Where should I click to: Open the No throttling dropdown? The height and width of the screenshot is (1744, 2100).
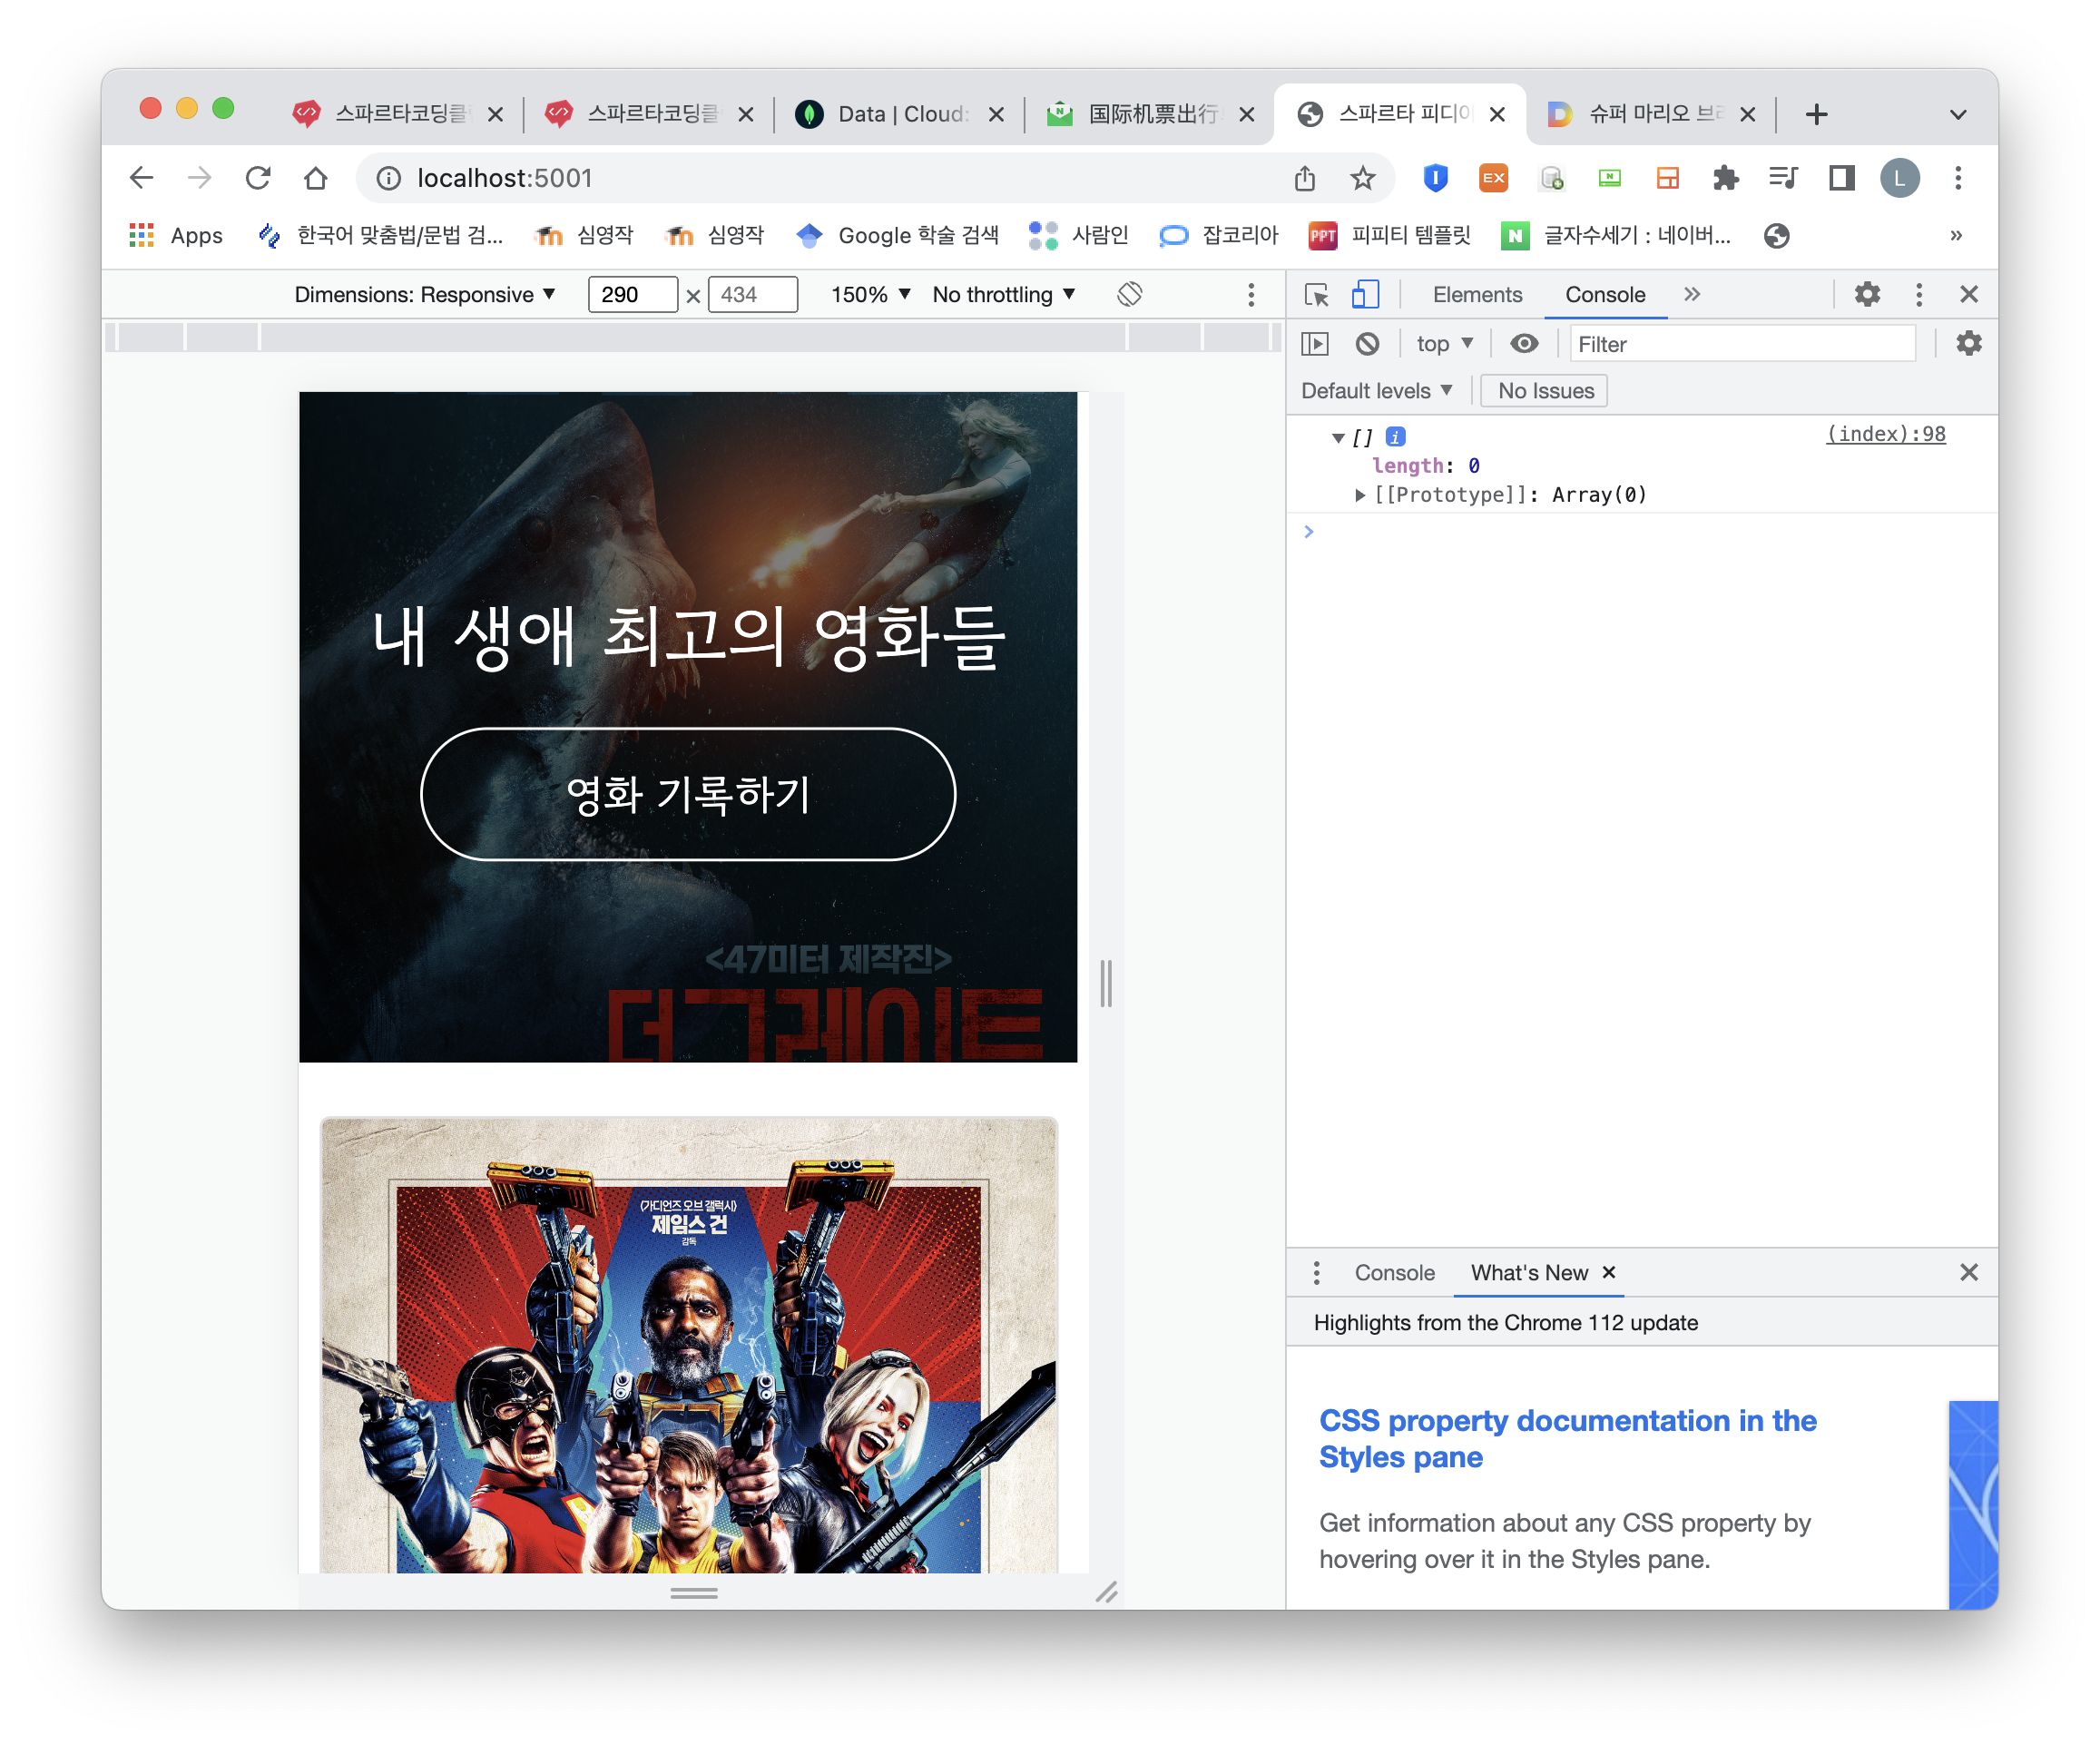(x=1003, y=294)
